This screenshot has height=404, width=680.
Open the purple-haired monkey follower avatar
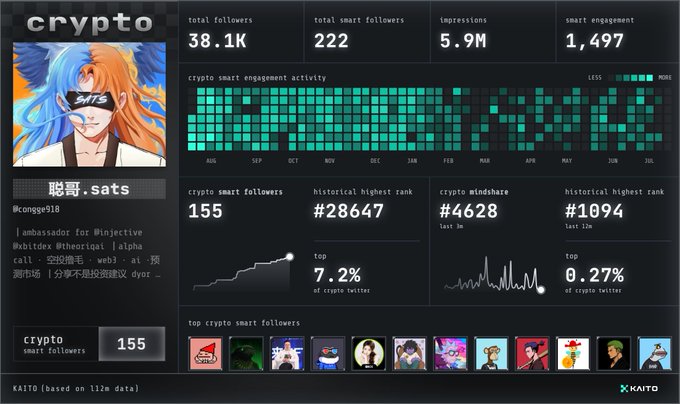(409, 354)
